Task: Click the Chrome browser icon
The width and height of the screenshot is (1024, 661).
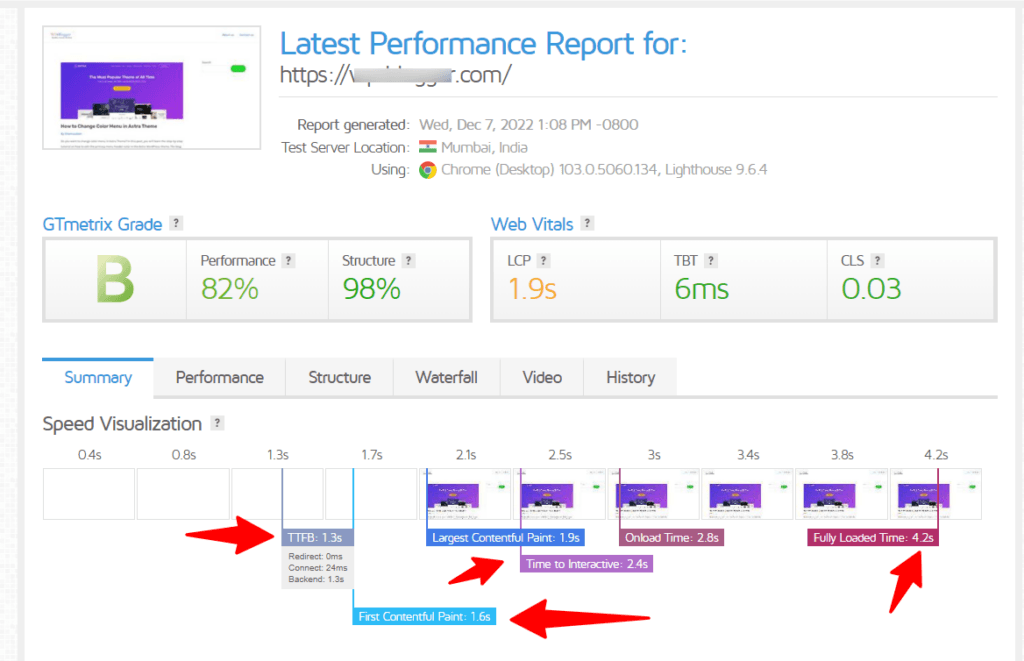Action: 426,169
